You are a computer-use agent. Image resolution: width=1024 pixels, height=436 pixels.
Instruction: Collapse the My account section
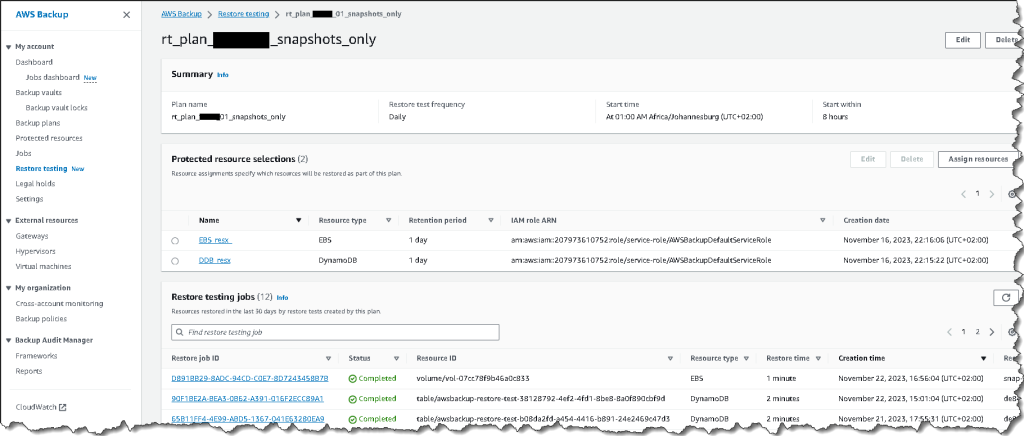(x=8, y=47)
